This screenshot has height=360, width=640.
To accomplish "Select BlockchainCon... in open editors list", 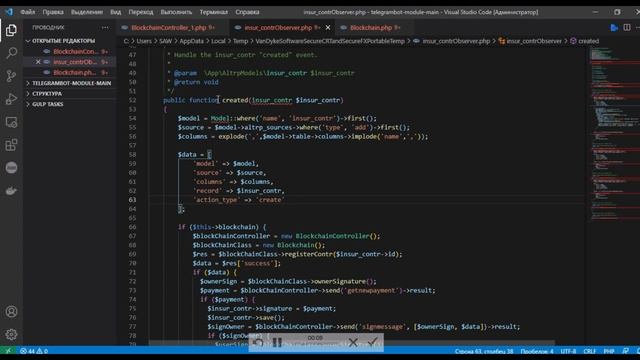I will 76,52.
